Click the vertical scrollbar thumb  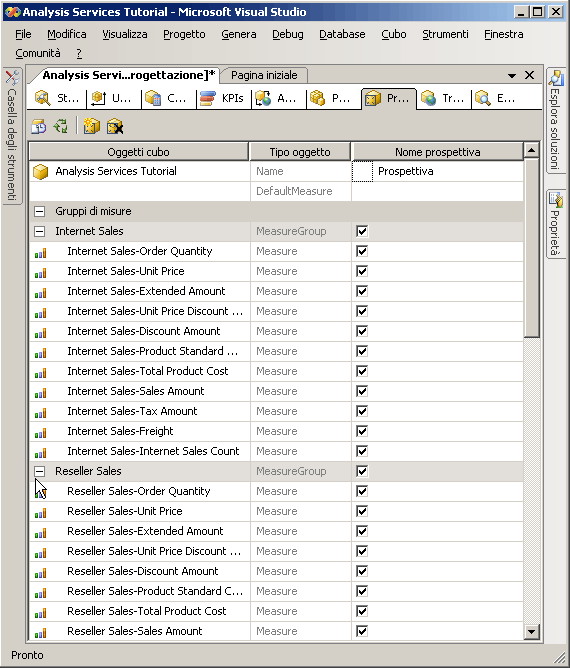pyautogui.click(x=531, y=248)
